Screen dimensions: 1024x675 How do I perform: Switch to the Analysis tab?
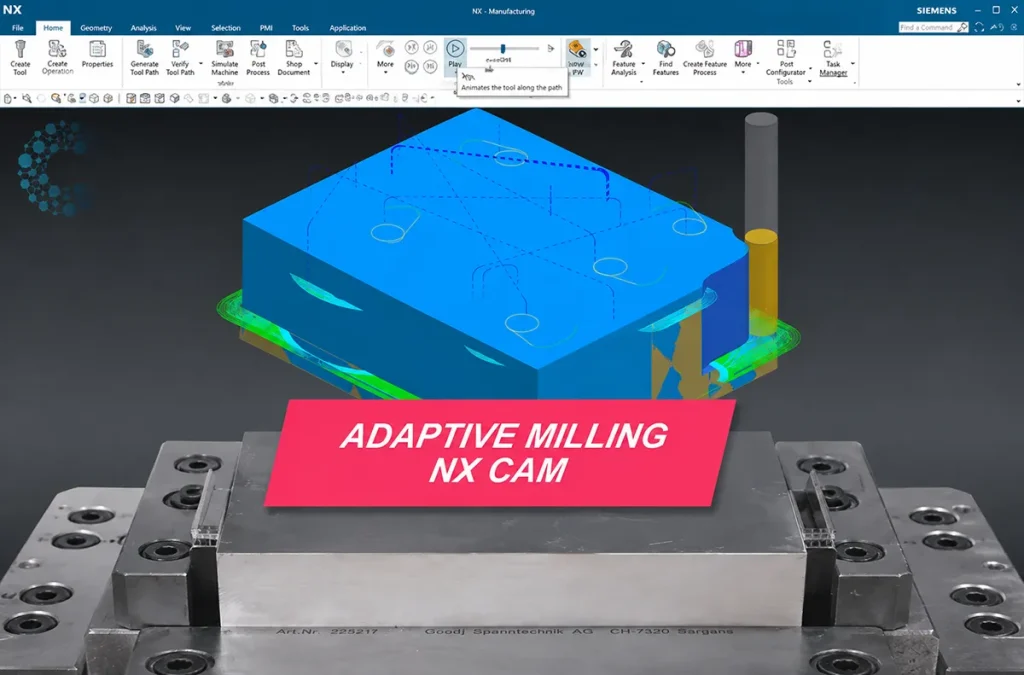click(x=143, y=28)
